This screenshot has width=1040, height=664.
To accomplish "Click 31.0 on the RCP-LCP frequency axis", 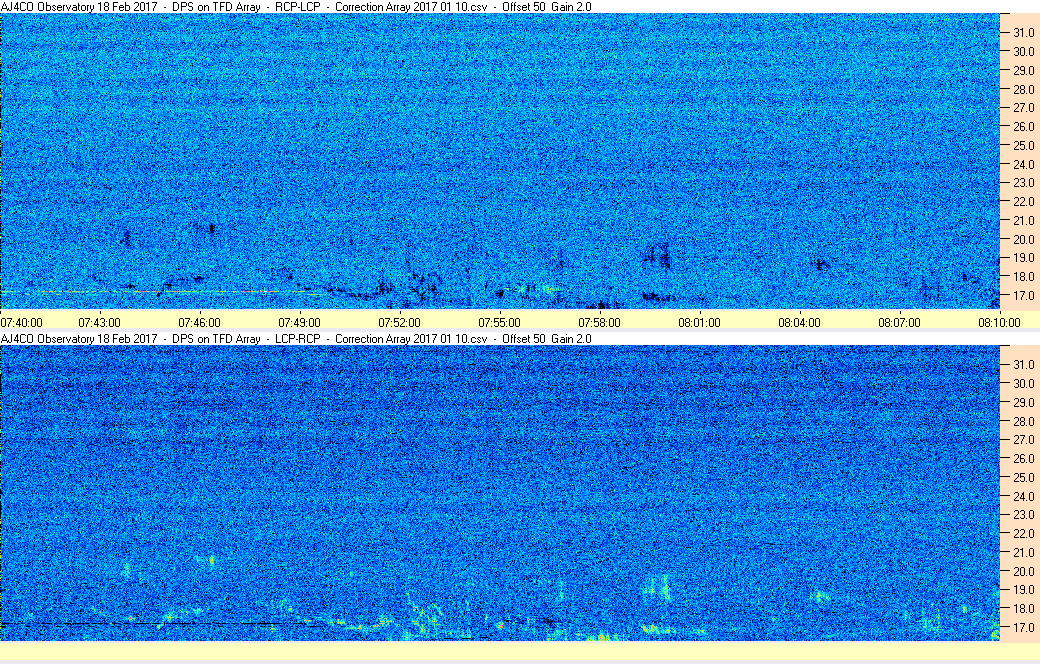I will 1023,33.
